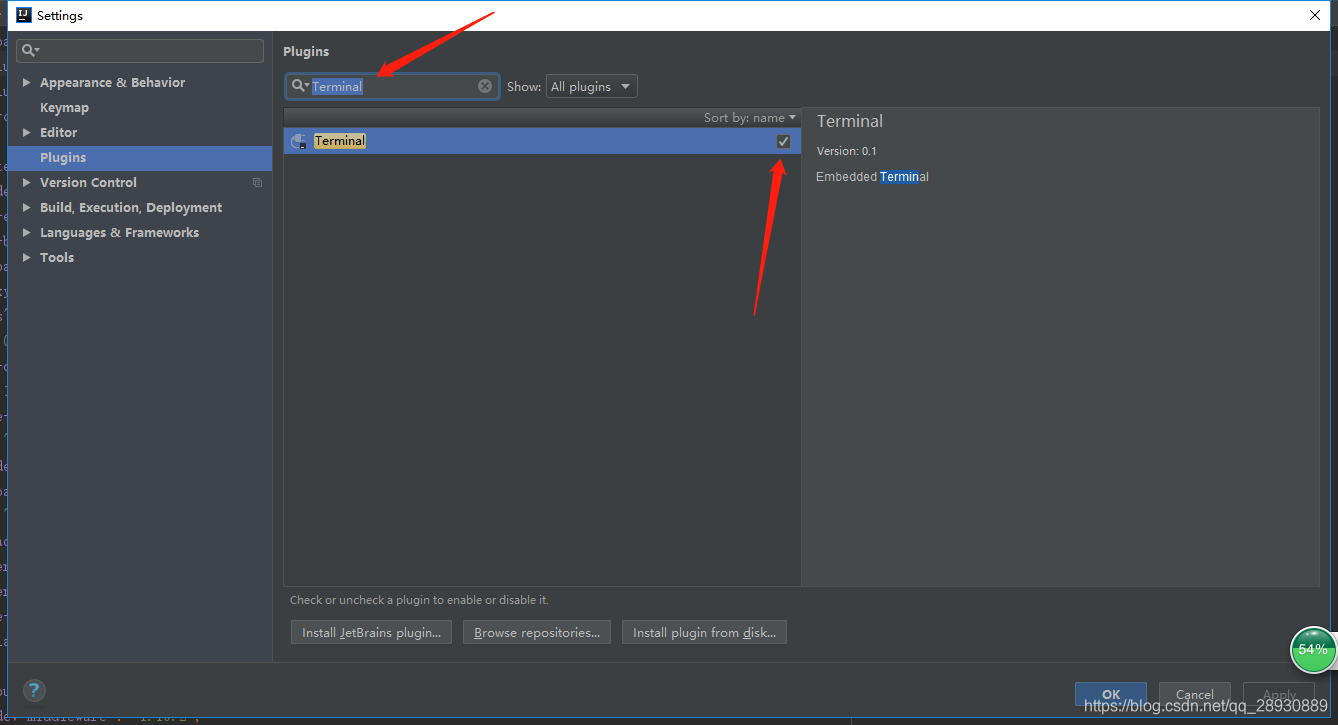
Task: Click the plugin search field containing Terminal
Action: [392, 86]
